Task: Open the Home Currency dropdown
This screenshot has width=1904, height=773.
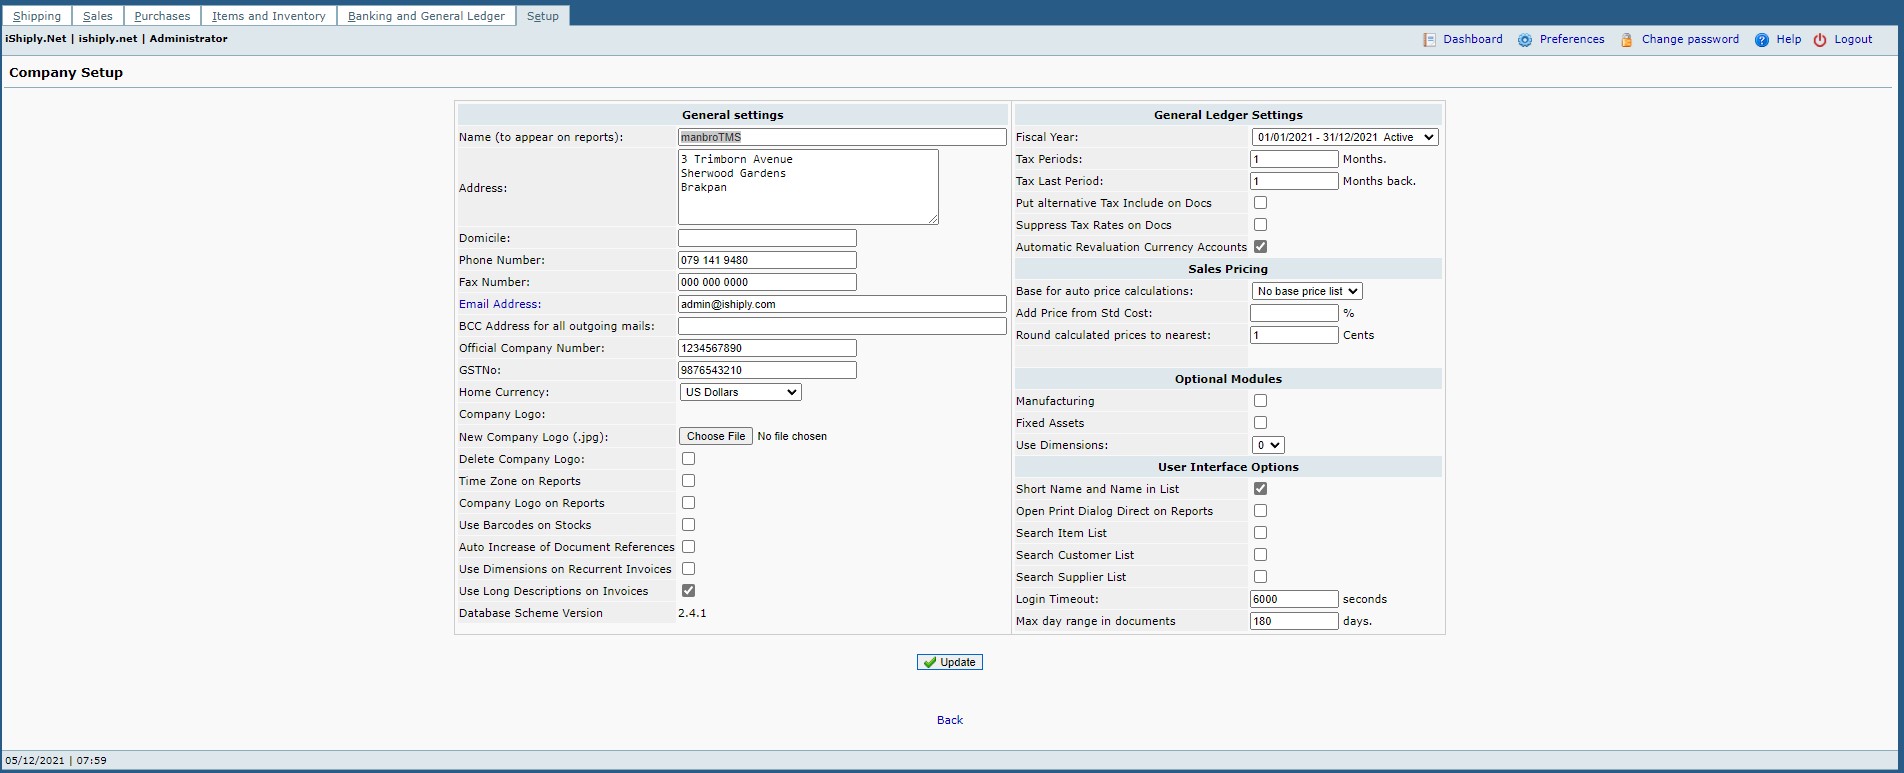Action: click(x=740, y=392)
